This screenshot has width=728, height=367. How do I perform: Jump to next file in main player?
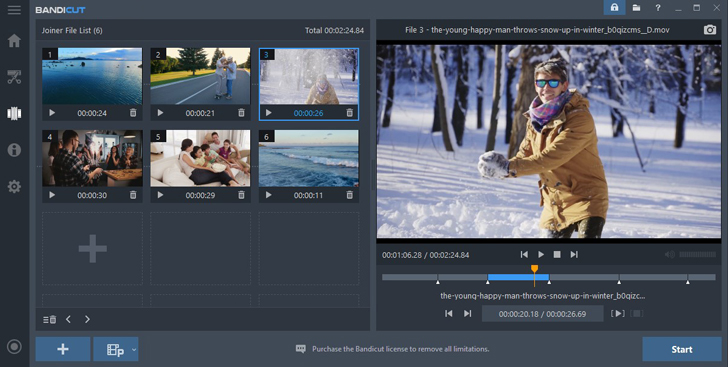574,254
